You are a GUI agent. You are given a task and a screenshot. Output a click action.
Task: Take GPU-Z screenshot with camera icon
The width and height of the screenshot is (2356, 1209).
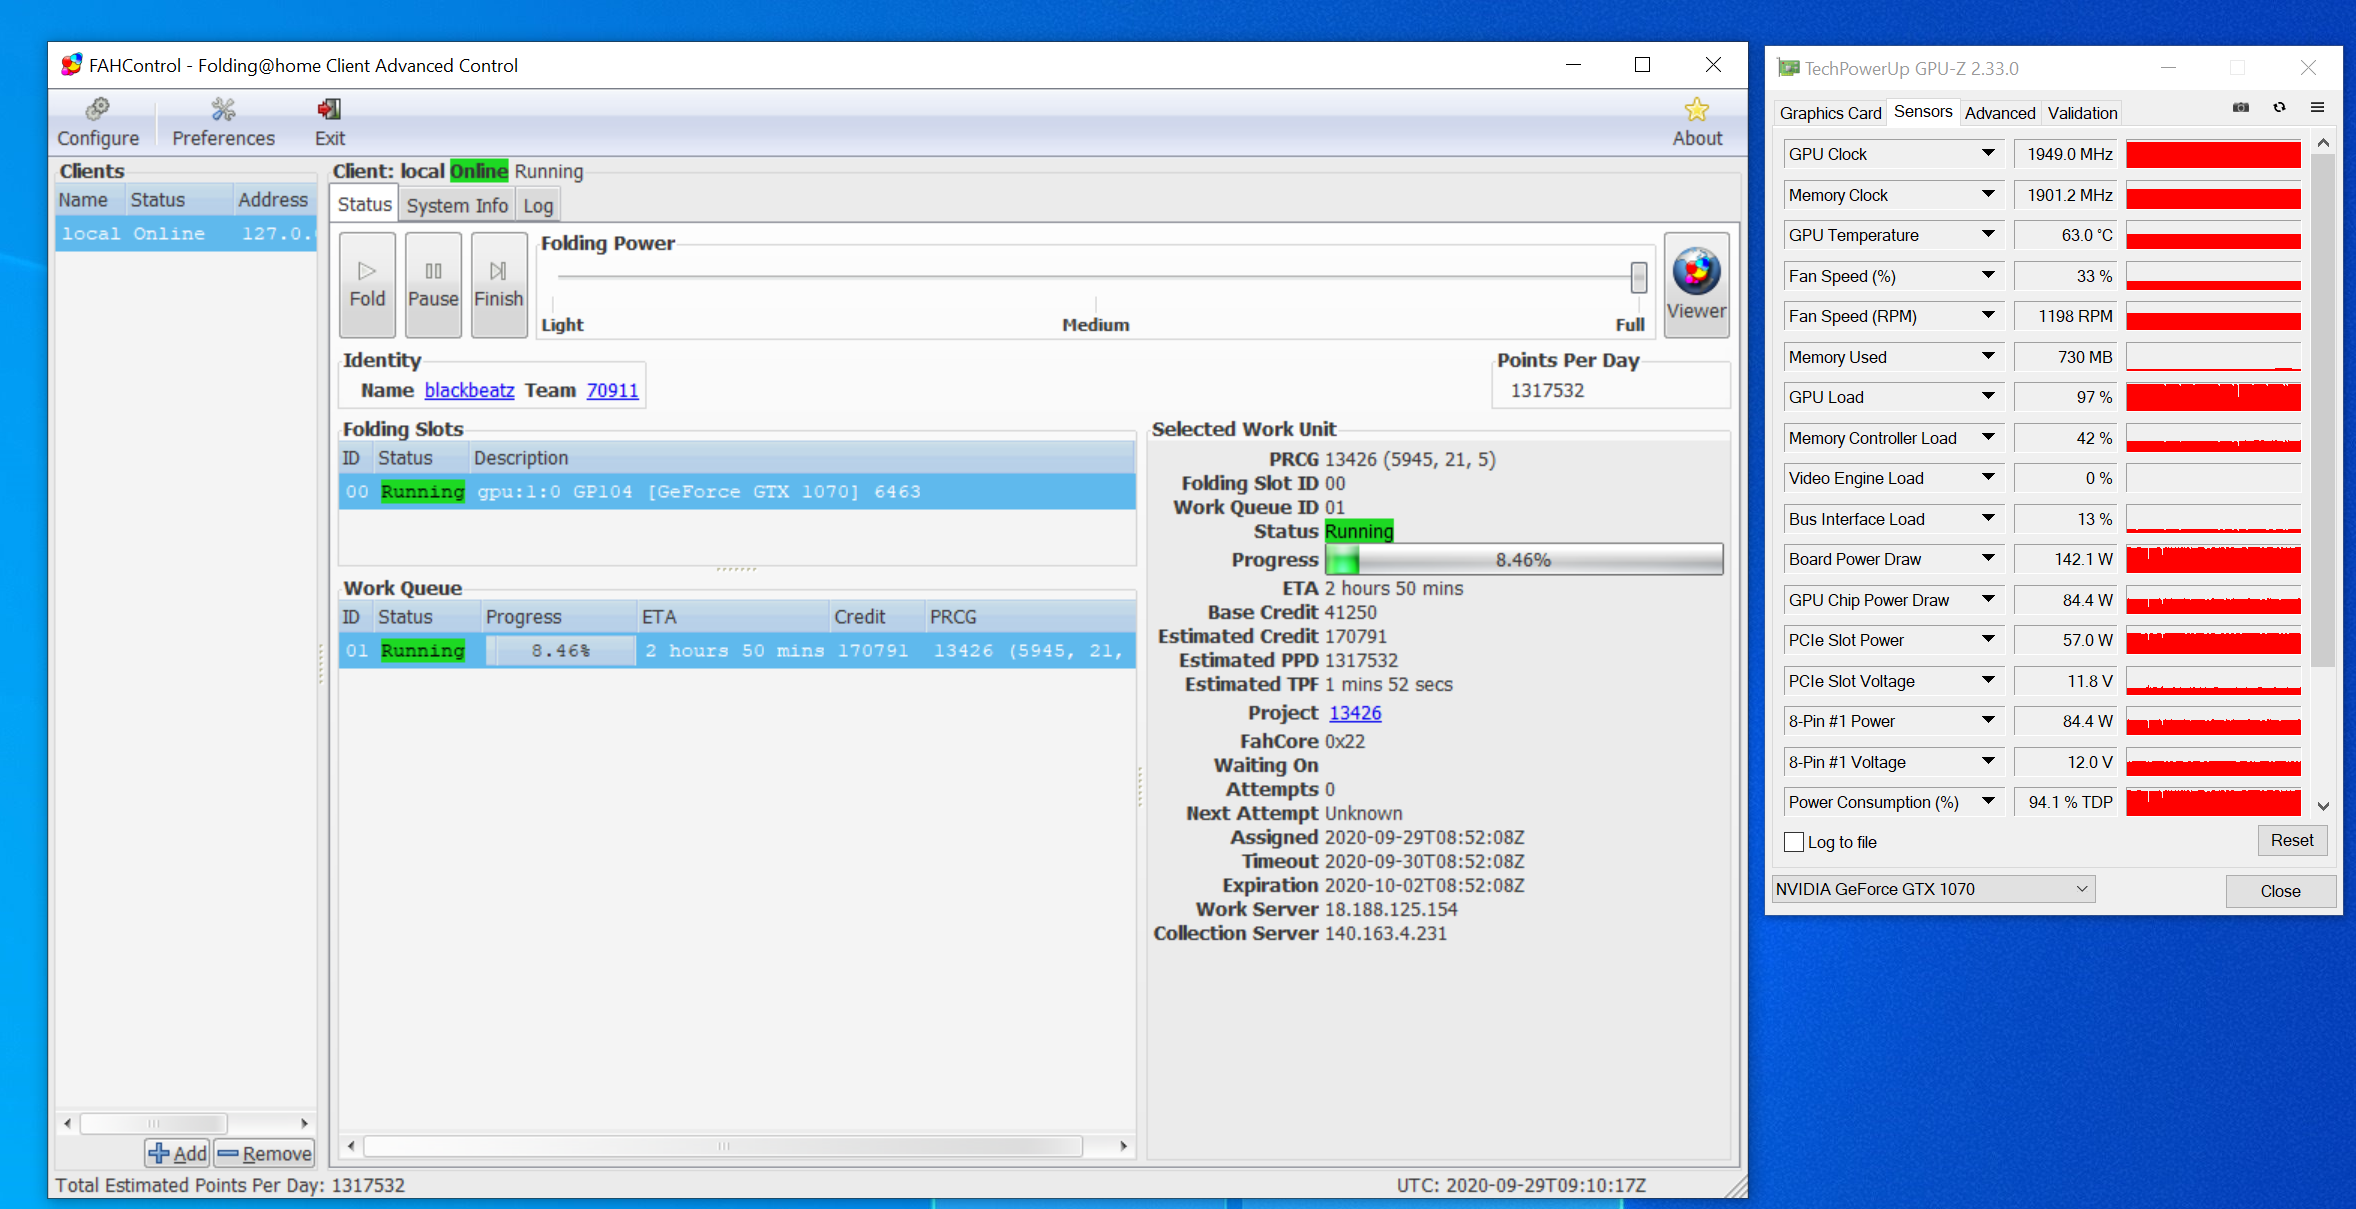[2240, 108]
